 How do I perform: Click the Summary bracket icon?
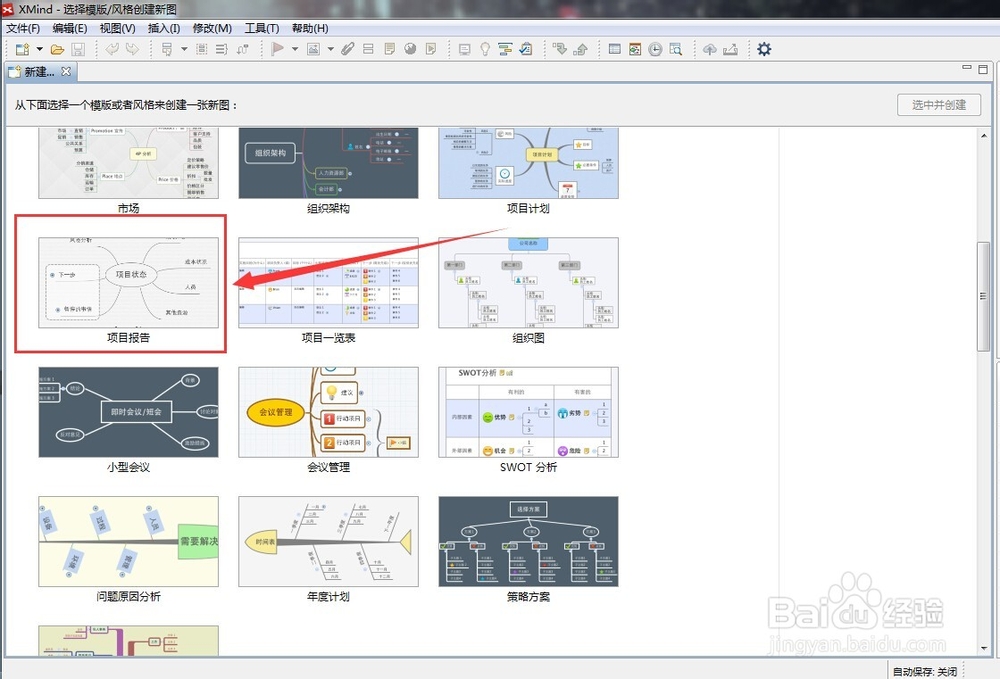tap(221, 49)
